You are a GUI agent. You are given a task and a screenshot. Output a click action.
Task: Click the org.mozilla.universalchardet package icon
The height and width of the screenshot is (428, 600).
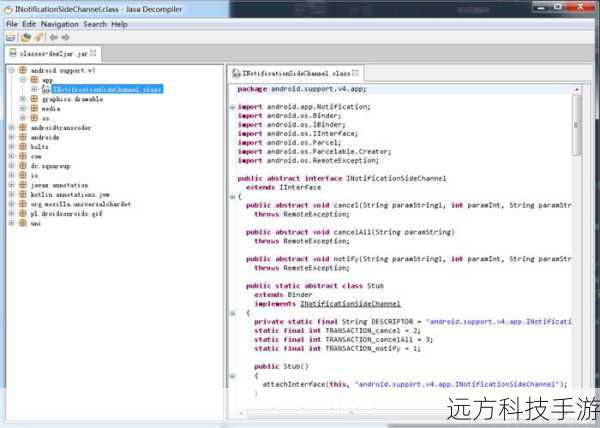click(23, 204)
